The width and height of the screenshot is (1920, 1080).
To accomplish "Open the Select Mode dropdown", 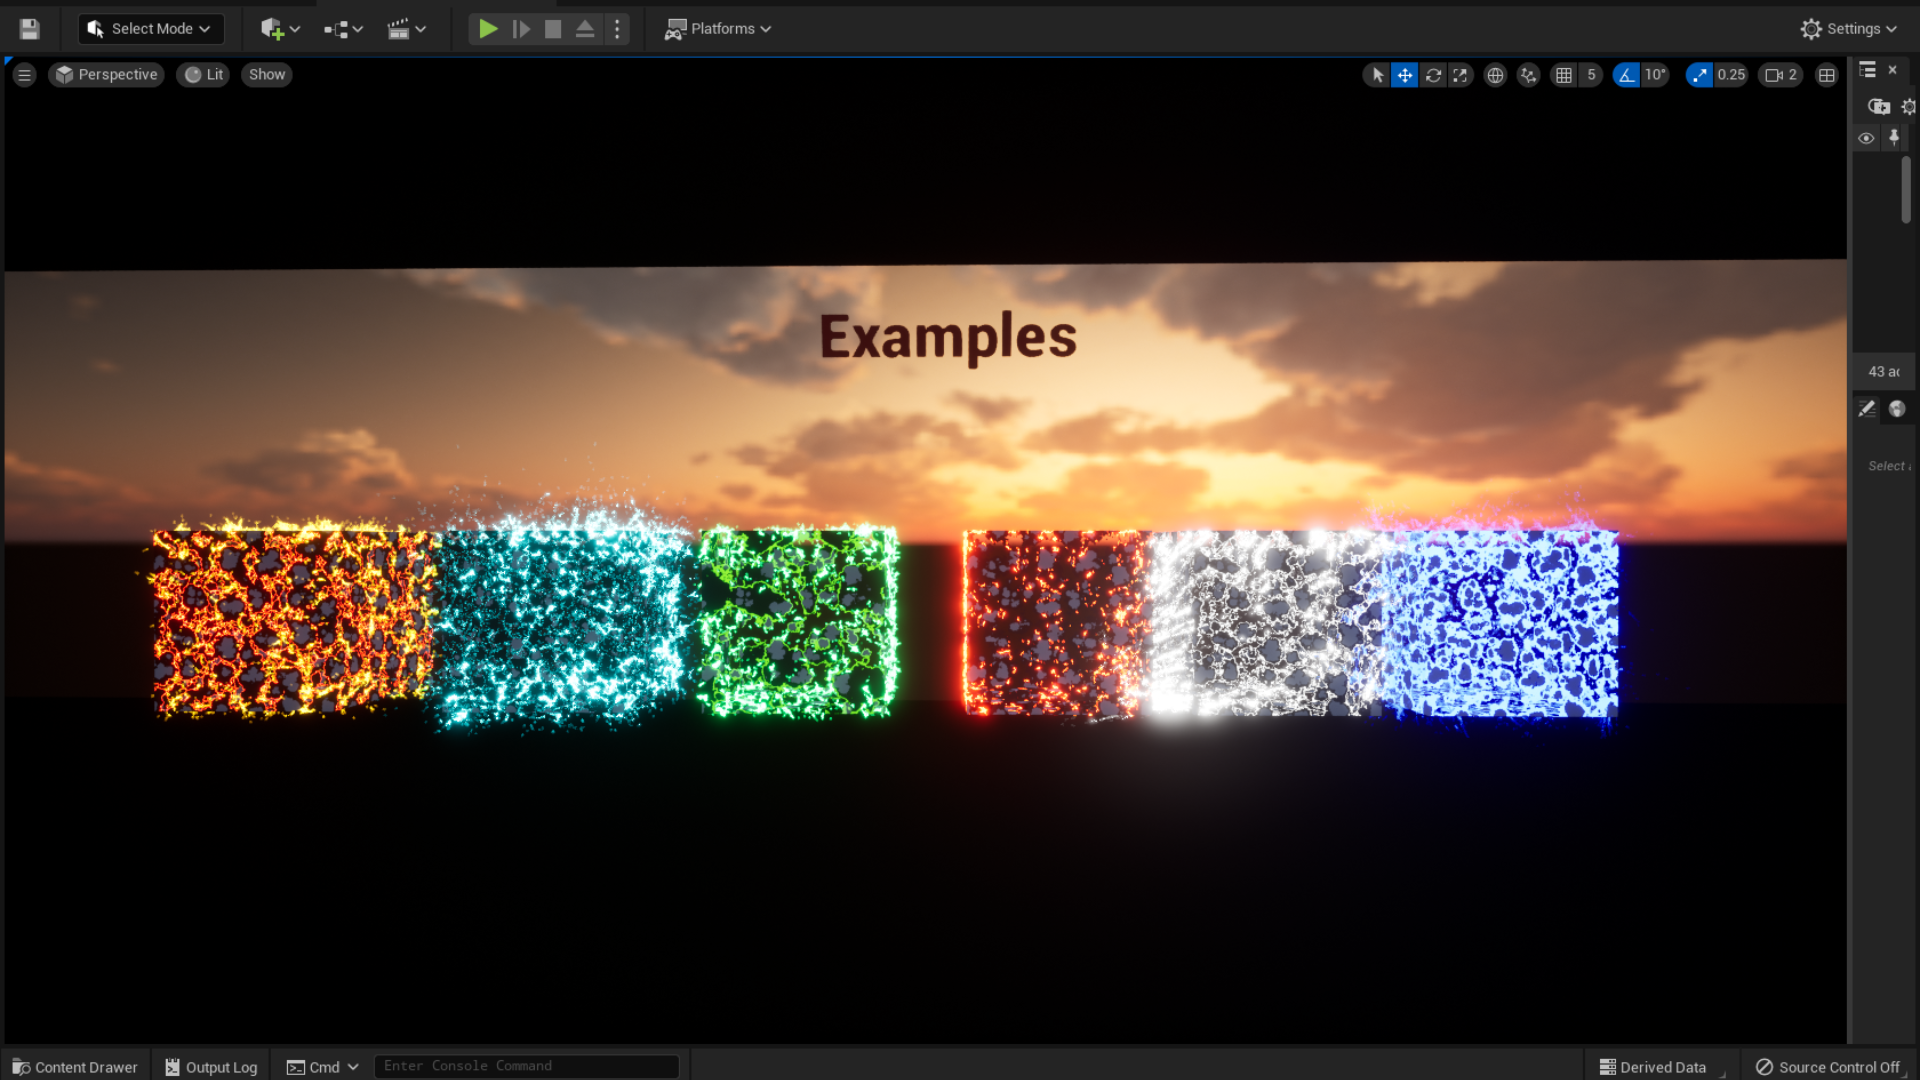I will click(x=151, y=29).
